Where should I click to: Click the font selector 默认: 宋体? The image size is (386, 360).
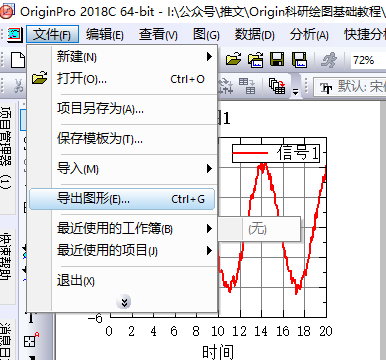(350, 87)
